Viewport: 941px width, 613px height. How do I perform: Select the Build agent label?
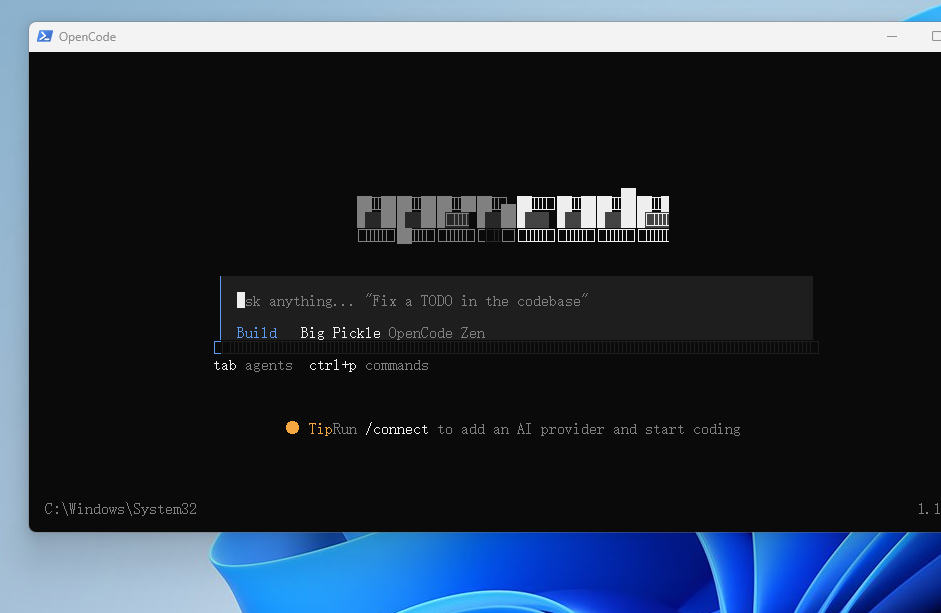click(256, 333)
